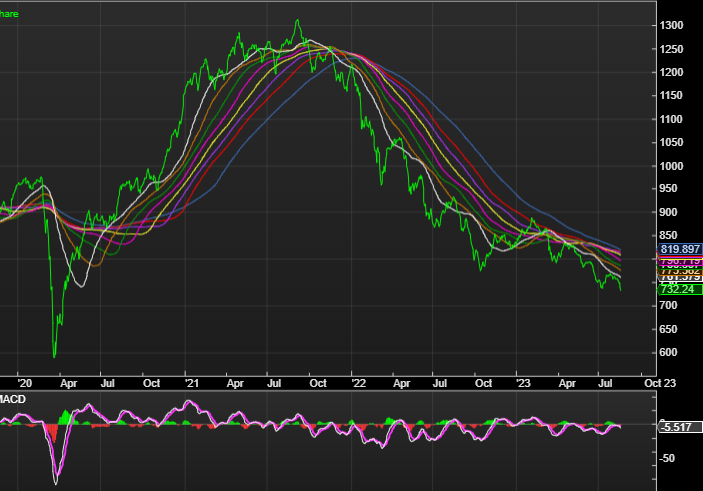Image resolution: width=703 pixels, height=491 pixels.
Task: Click the '22 year label on time axis
Action: click(359, 383)
